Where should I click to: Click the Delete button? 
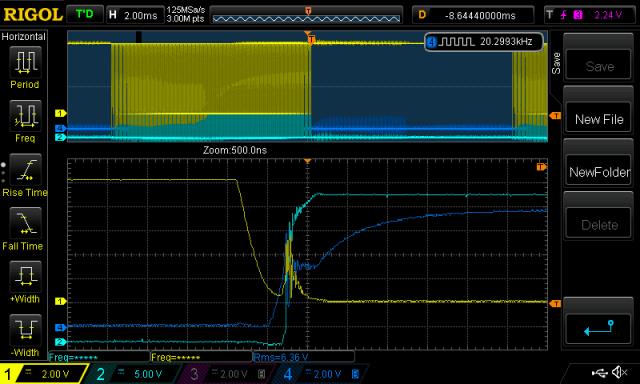tap(599, 225)
